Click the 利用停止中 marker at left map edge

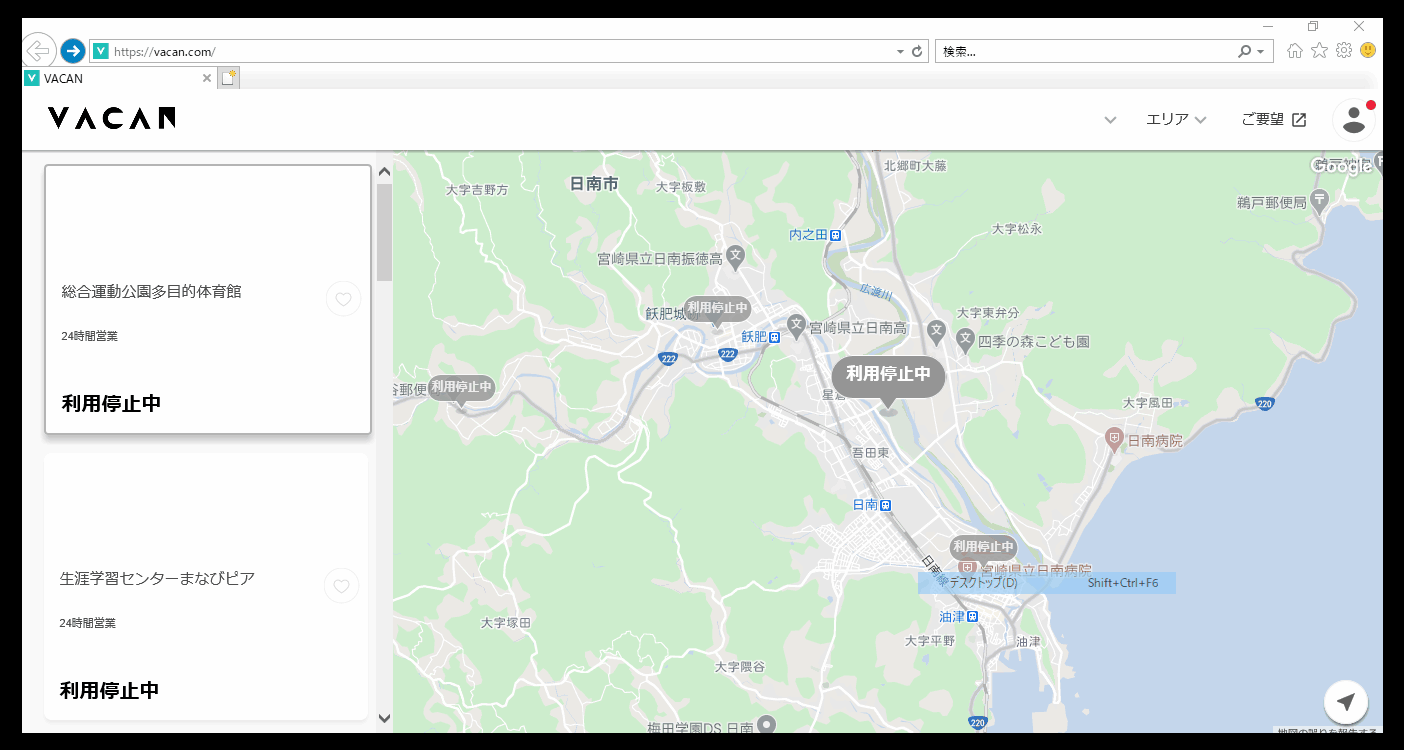tap(462, 389)
